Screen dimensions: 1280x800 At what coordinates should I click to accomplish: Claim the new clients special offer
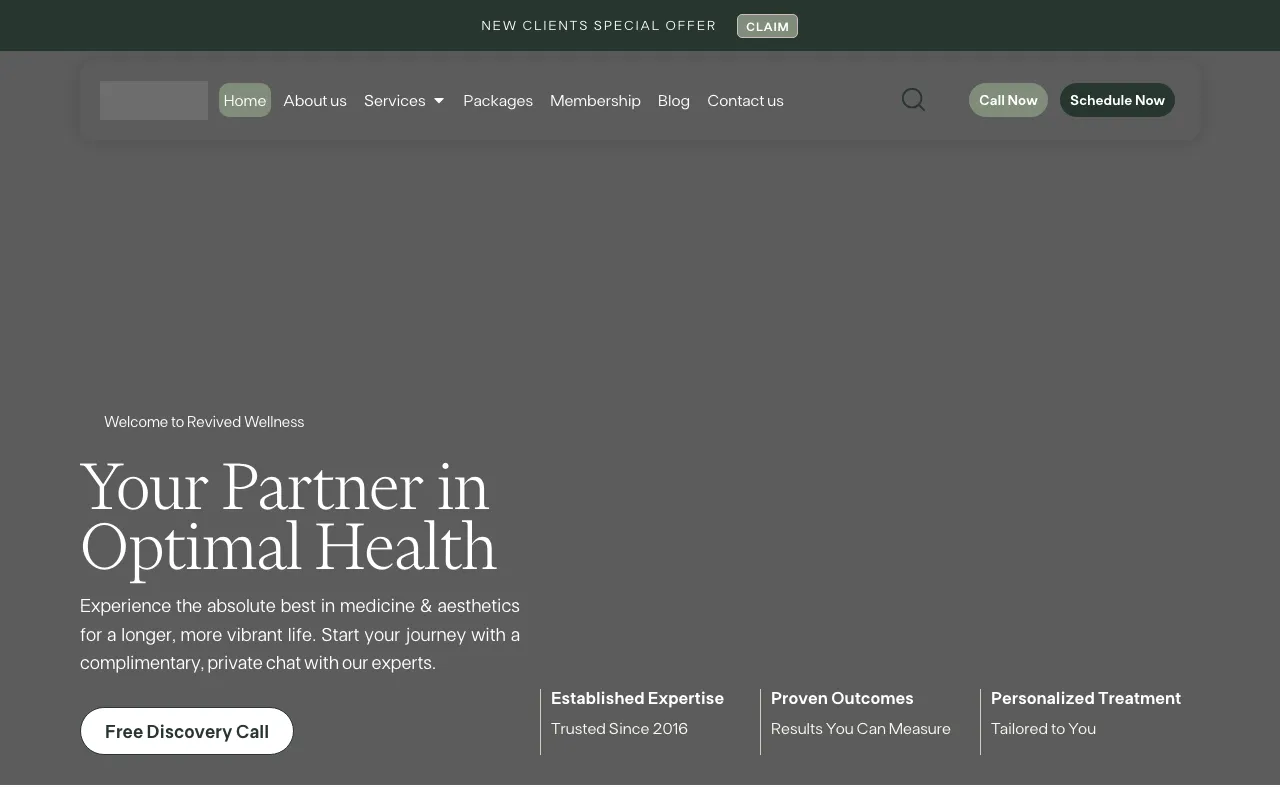point(767,26)
